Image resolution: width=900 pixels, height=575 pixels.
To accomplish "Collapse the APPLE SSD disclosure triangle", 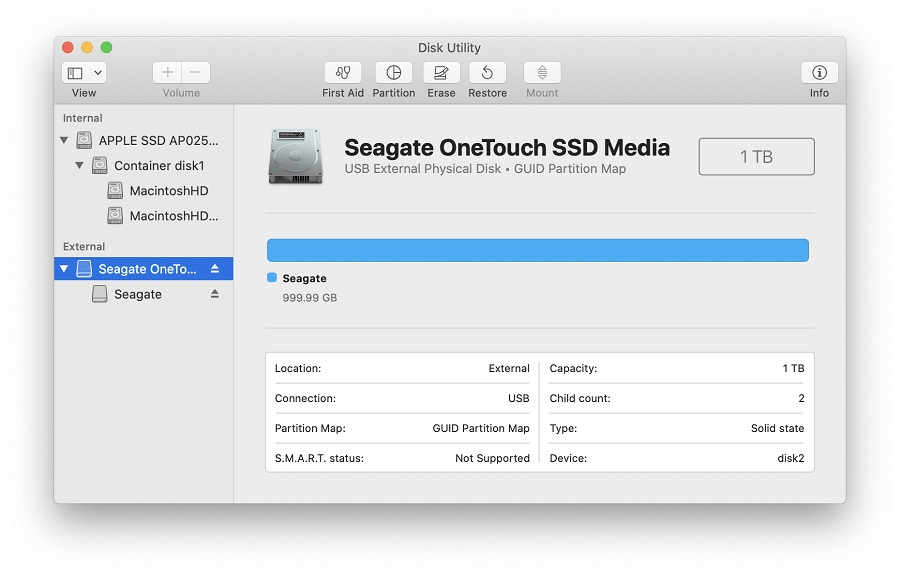I will pos(65,141).
